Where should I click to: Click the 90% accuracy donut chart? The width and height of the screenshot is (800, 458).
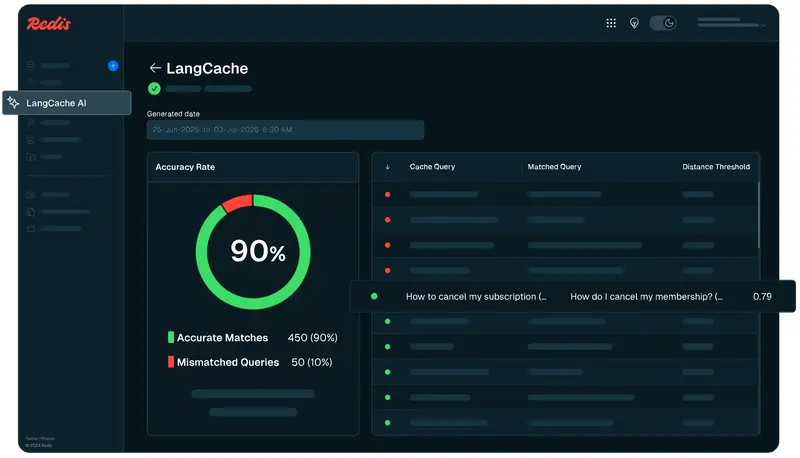[x=253, y=251]
